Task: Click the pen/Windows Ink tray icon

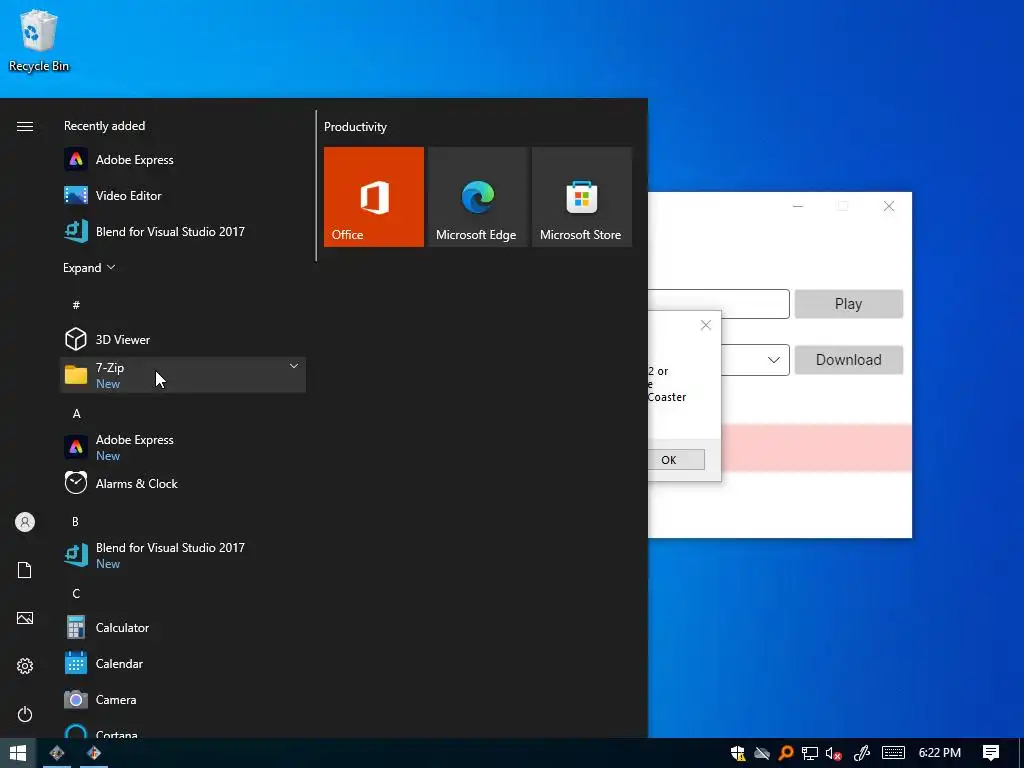Action: point(862,753)
